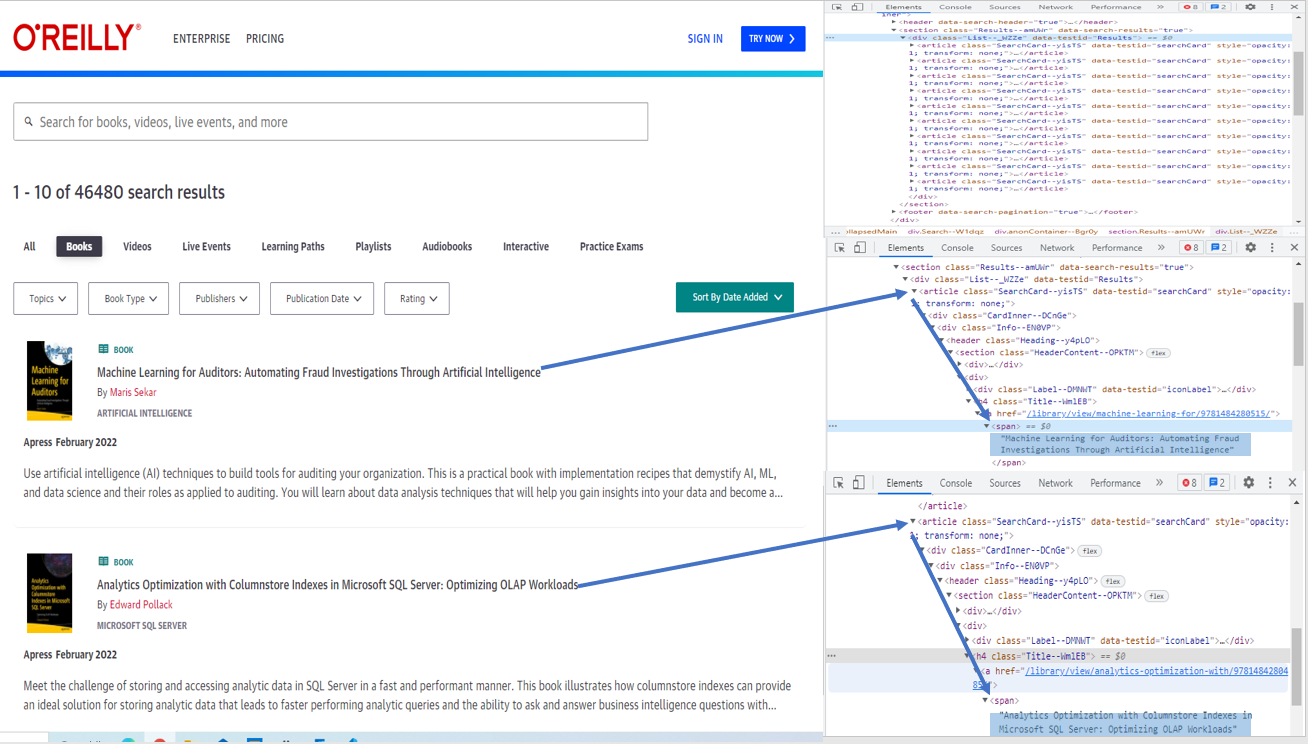Activate inspect element picker in bottom DevTools panel
This screenshot has height=744, width=1308.
pyautogui.click(x=838, y=483)
